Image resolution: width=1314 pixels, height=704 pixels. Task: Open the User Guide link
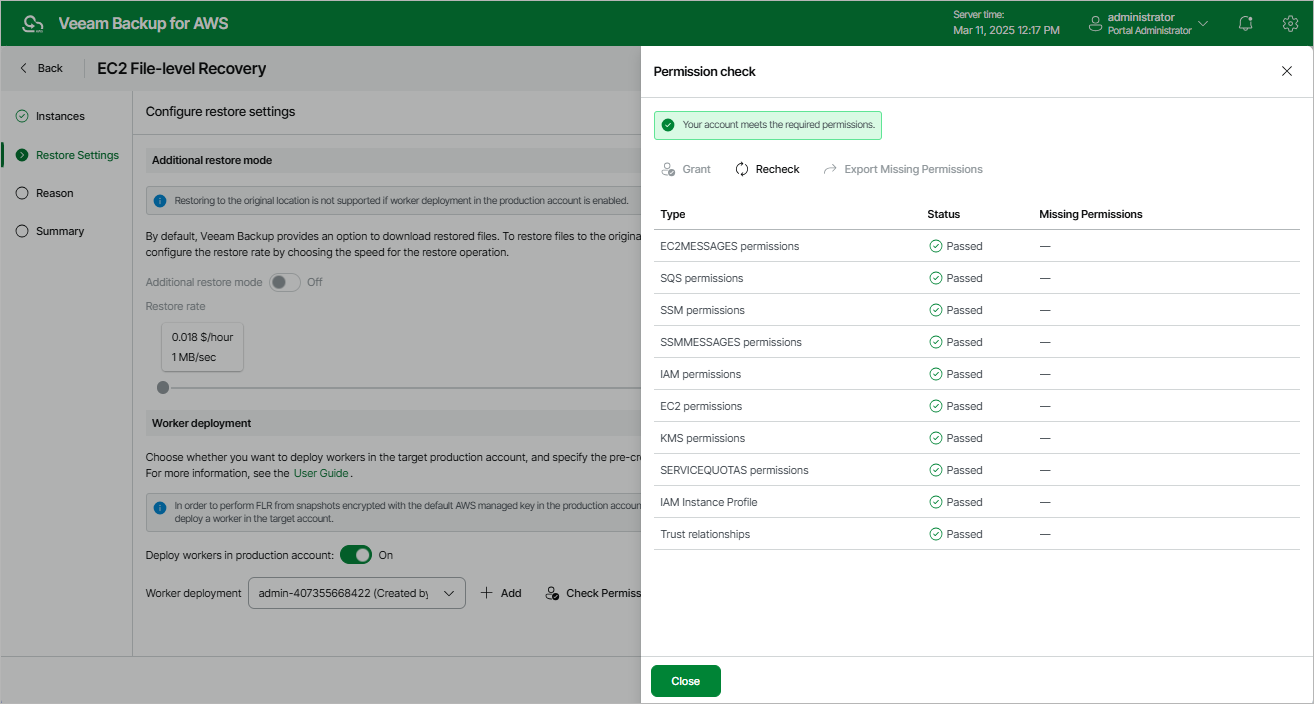(320, 473)
